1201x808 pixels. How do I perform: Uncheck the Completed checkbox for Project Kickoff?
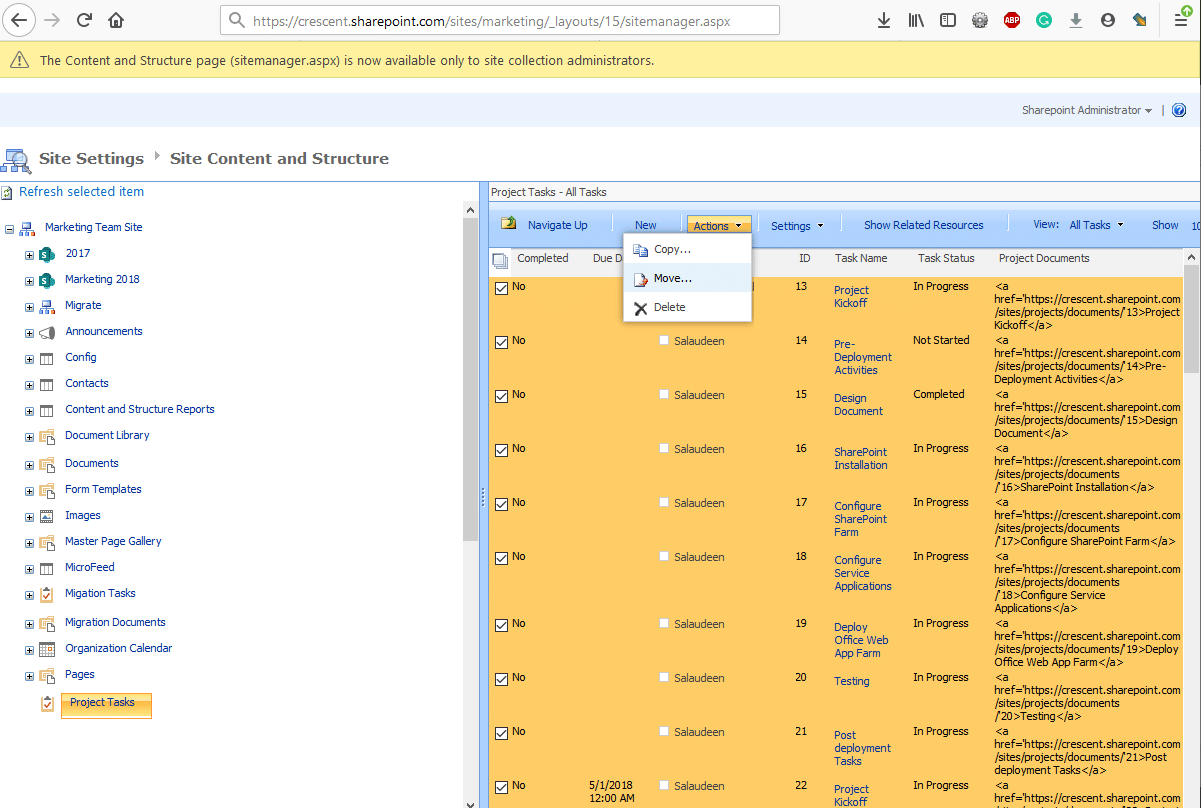[x=501, y=286]
